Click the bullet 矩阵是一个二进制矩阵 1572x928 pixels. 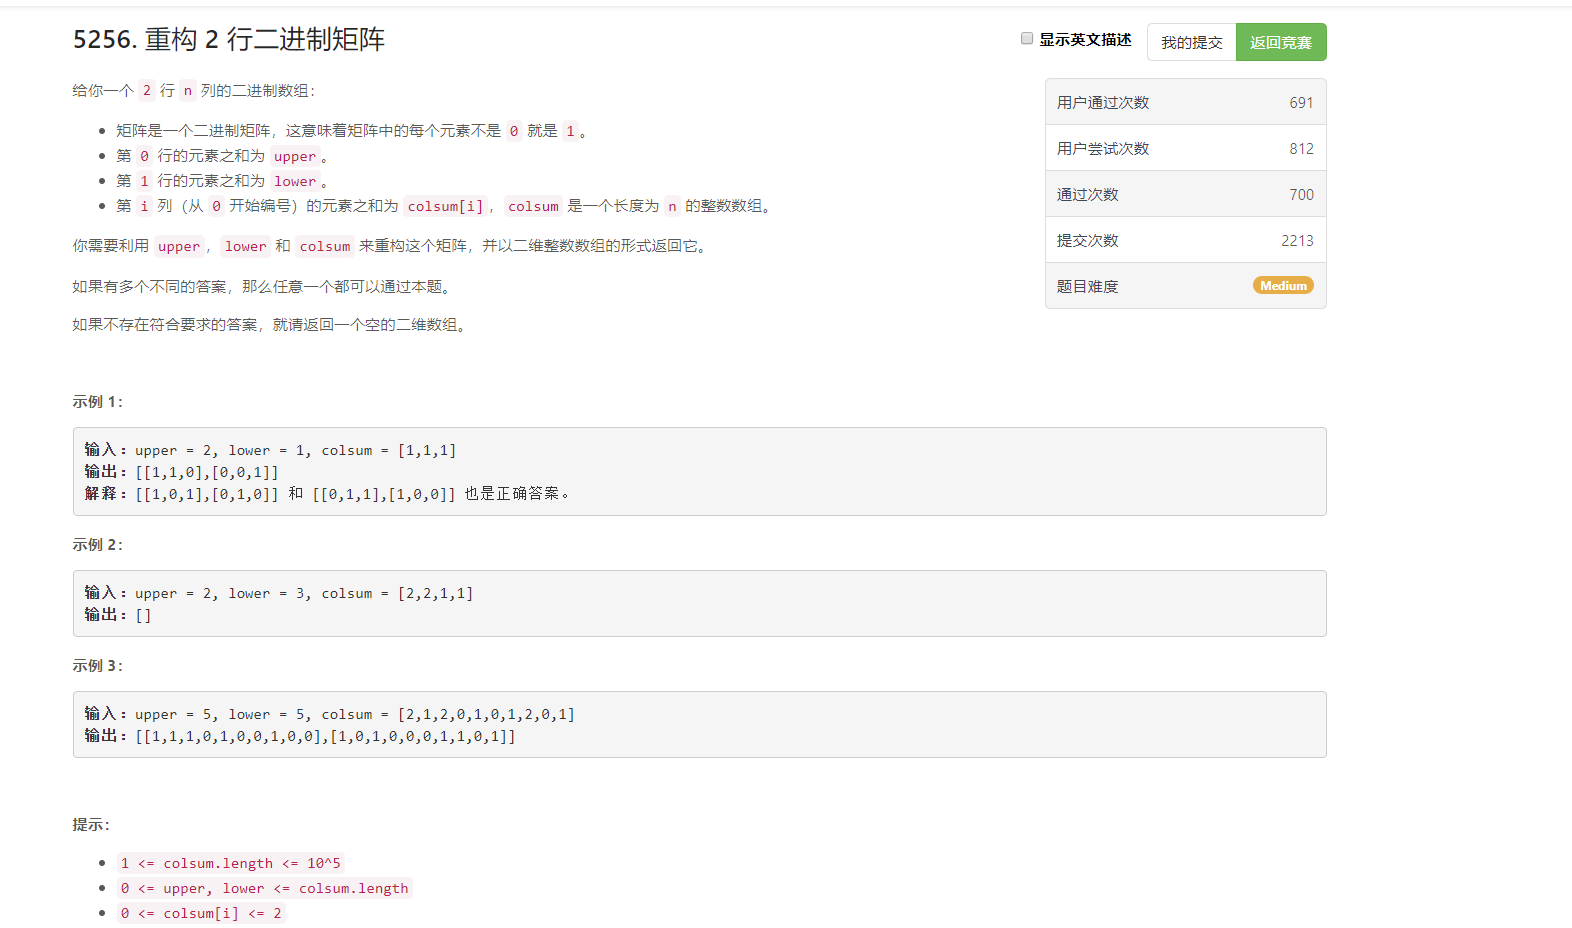point(351,131)
